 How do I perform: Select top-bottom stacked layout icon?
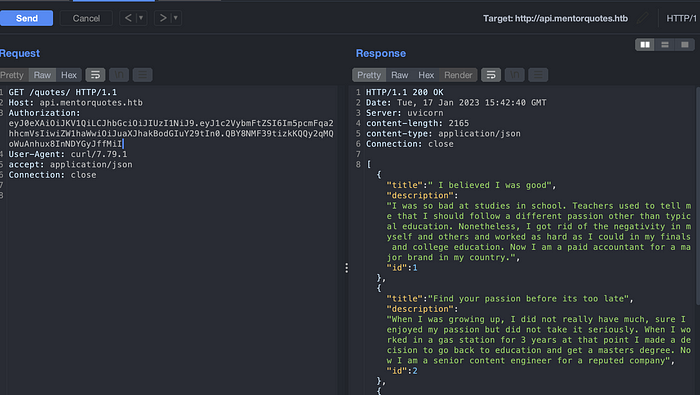(665, 45)
